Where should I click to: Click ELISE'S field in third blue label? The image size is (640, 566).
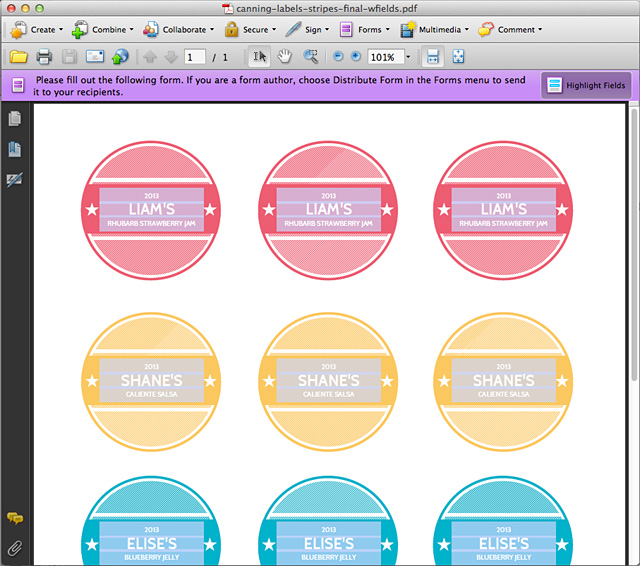(503, 544)
